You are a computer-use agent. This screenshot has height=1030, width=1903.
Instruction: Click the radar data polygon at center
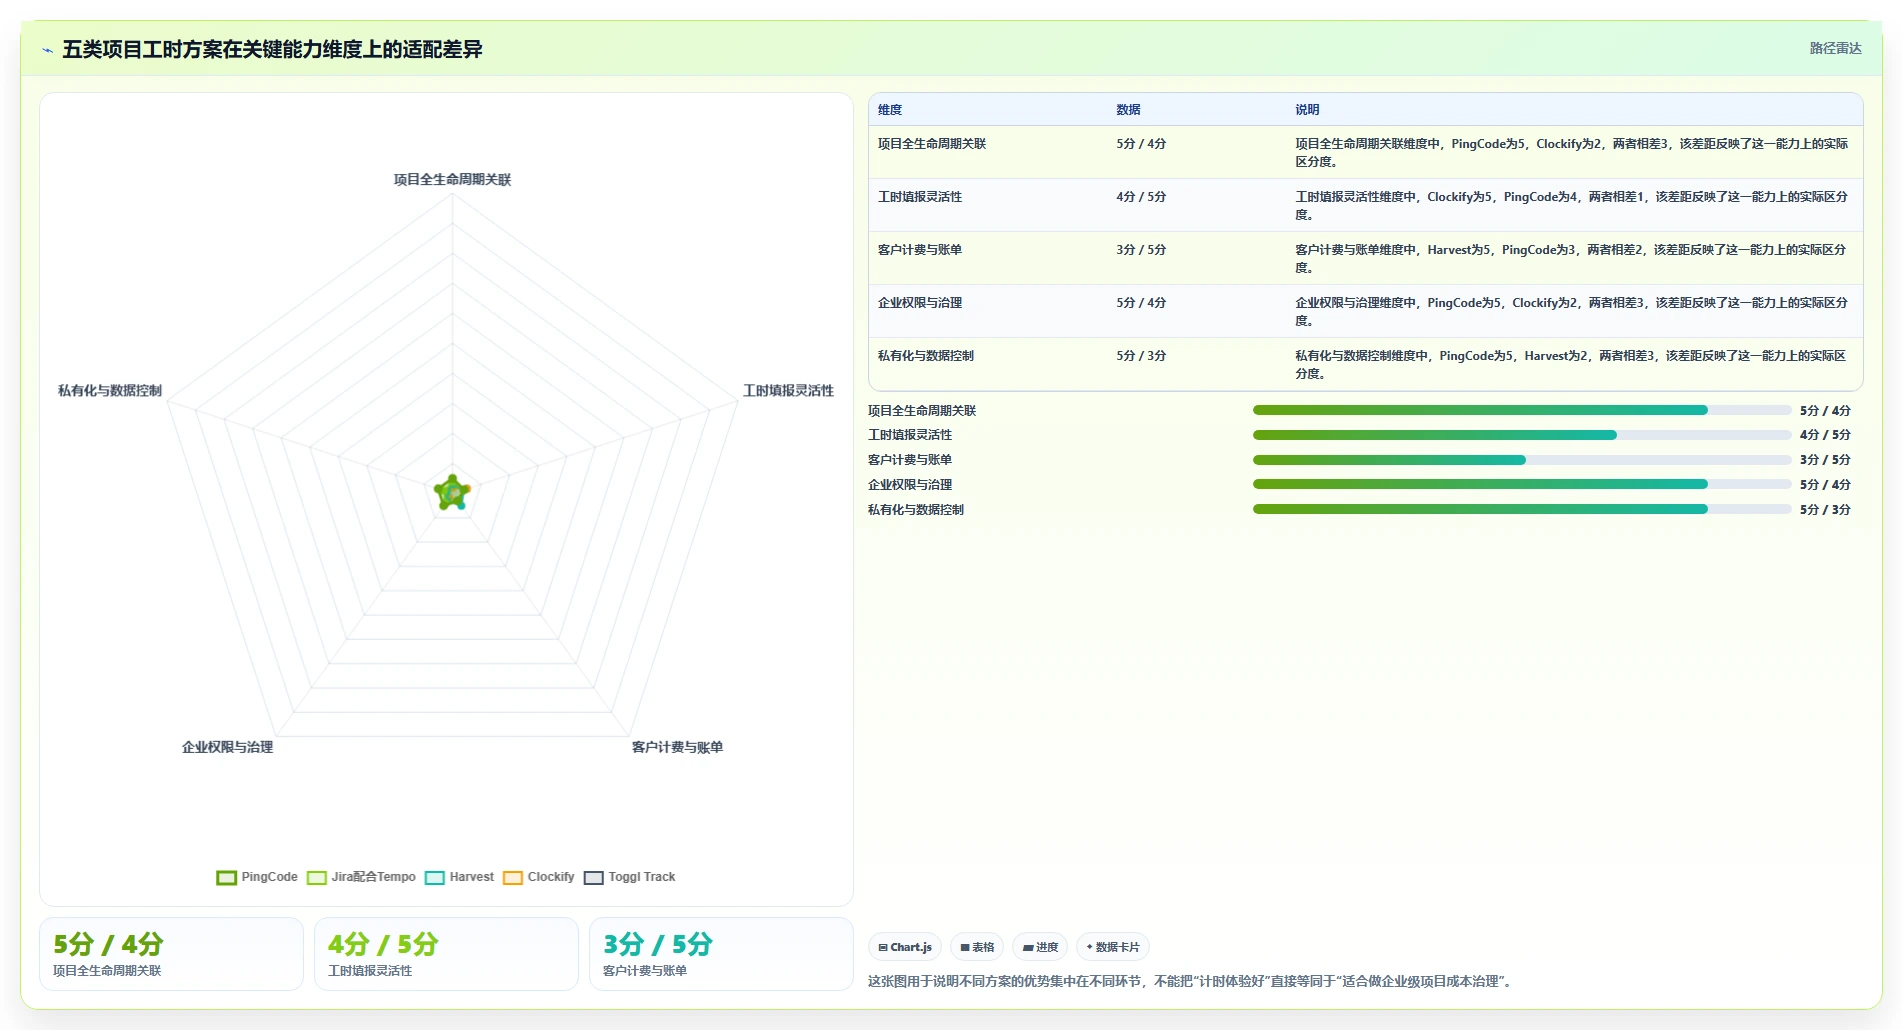pos(452,492)
